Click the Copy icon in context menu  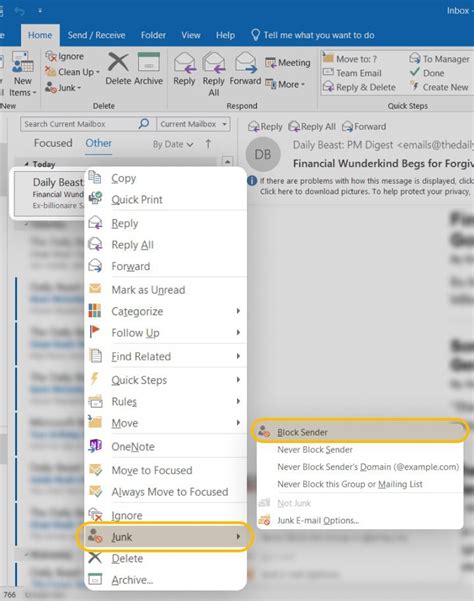pyautogui.click(x=95, y=177)
